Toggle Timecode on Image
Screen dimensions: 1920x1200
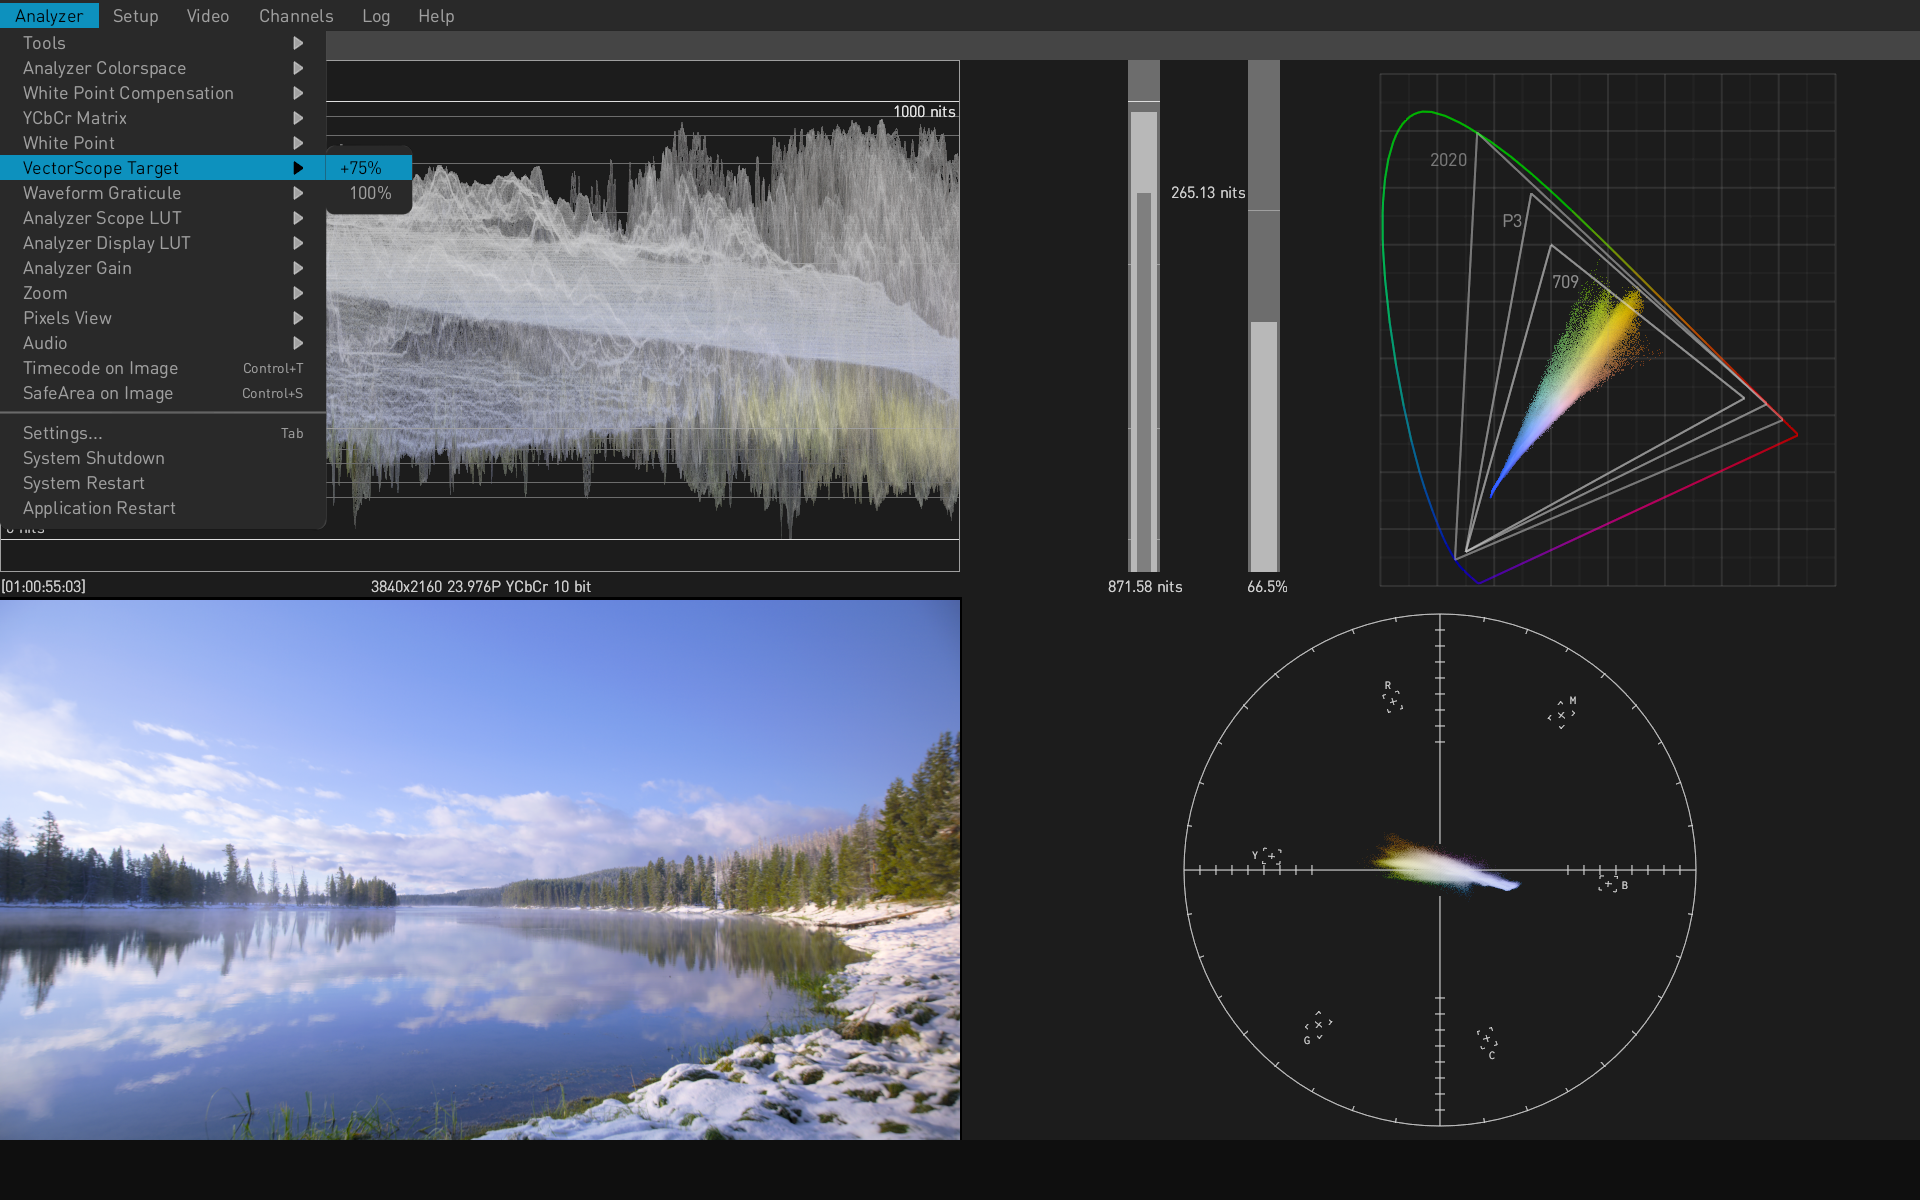coord(100,368)
